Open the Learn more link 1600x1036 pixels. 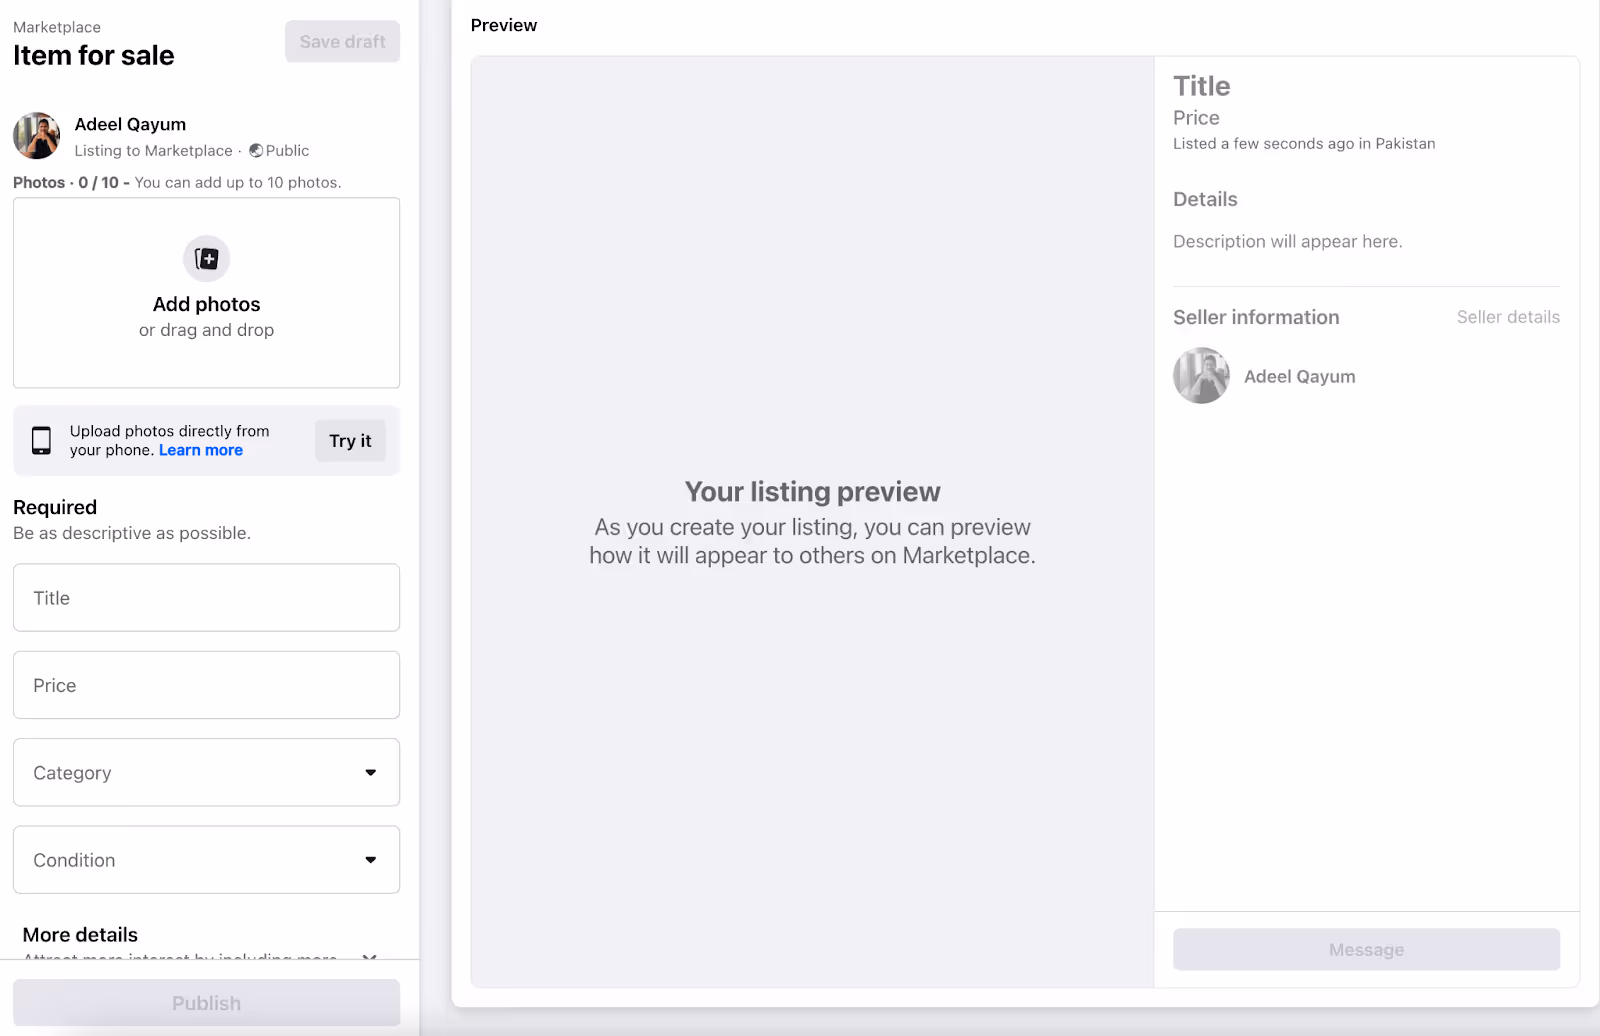pos(200,450)
